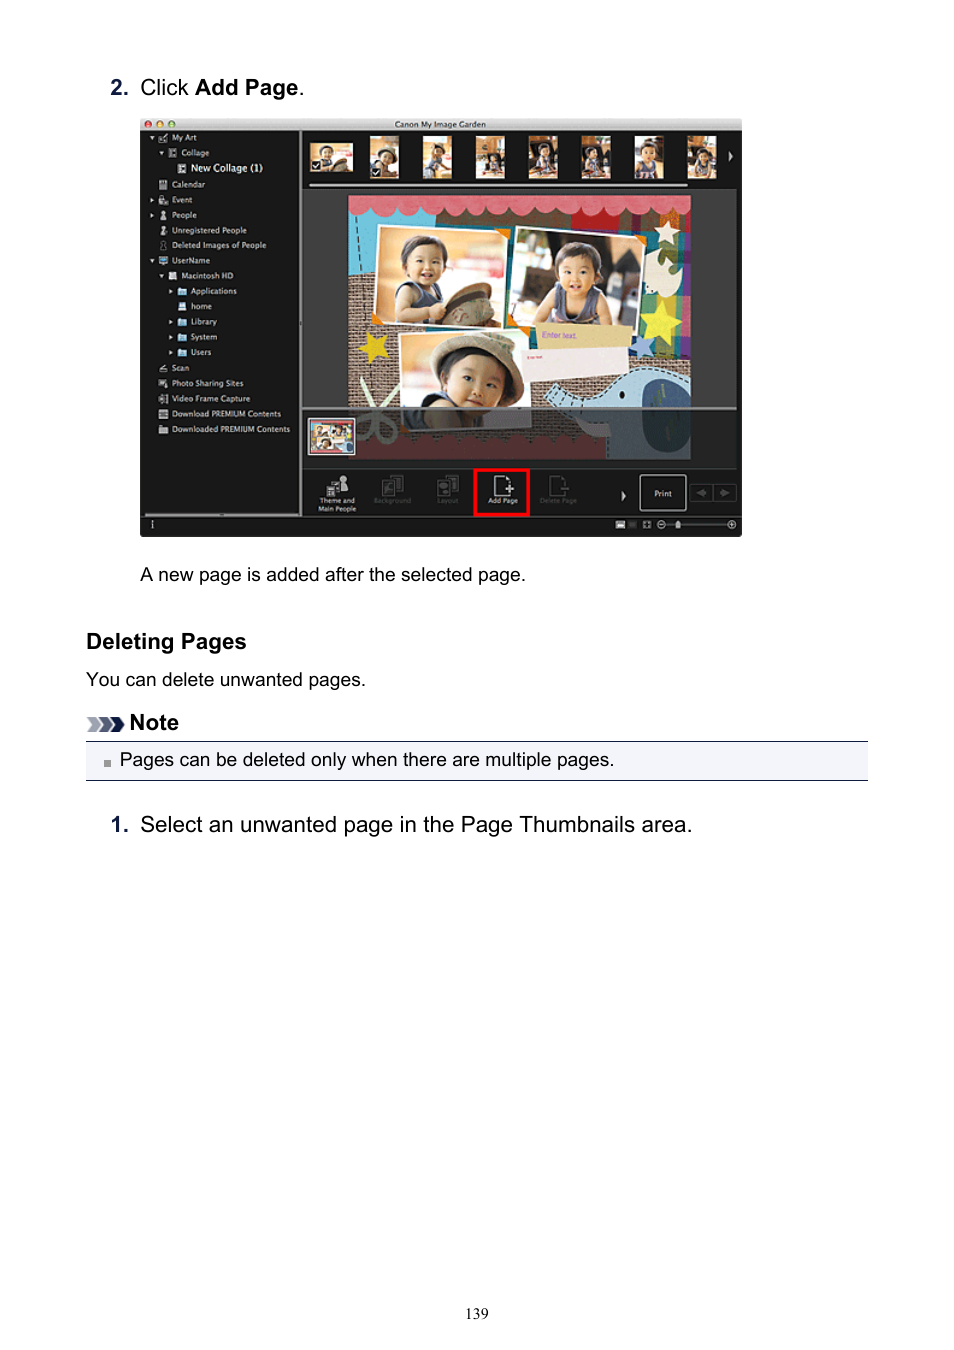Expand the Library folder node
Image resolution: width=954 pixels, height=1350 pixels.
171,322
